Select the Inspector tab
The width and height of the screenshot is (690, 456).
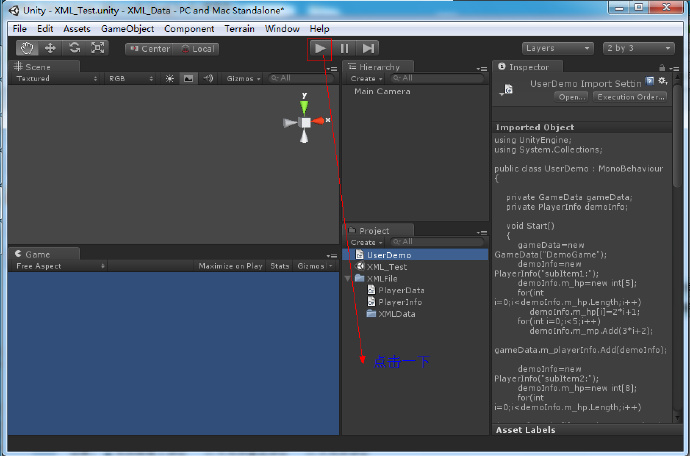pos(527,67)
